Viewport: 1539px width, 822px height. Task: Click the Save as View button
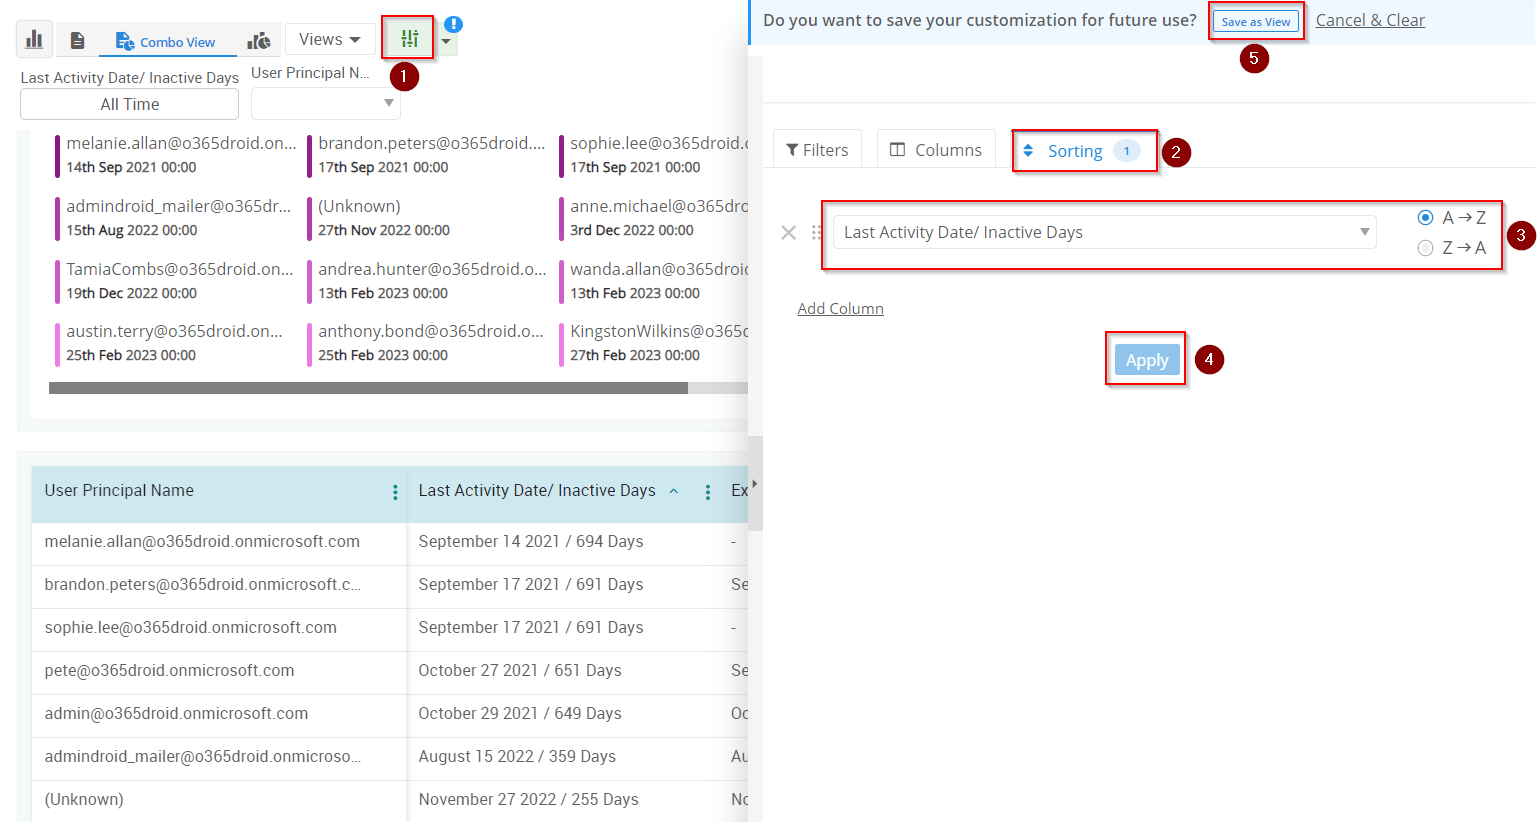tap(1255, 22)
